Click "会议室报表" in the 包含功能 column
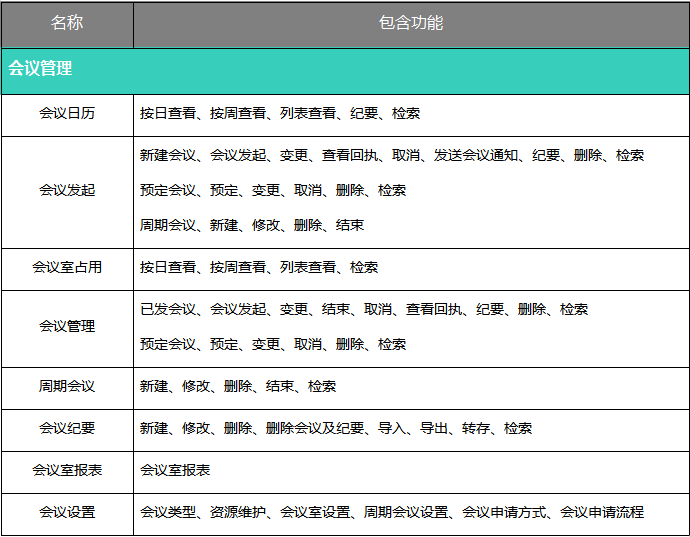Screen dimensions: 690x537 (175, 470)
